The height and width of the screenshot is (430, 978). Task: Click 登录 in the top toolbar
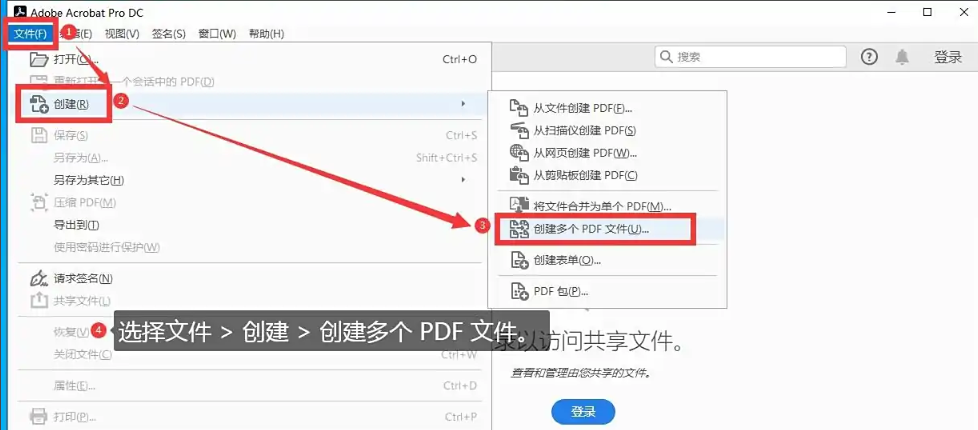coord(948,57)
